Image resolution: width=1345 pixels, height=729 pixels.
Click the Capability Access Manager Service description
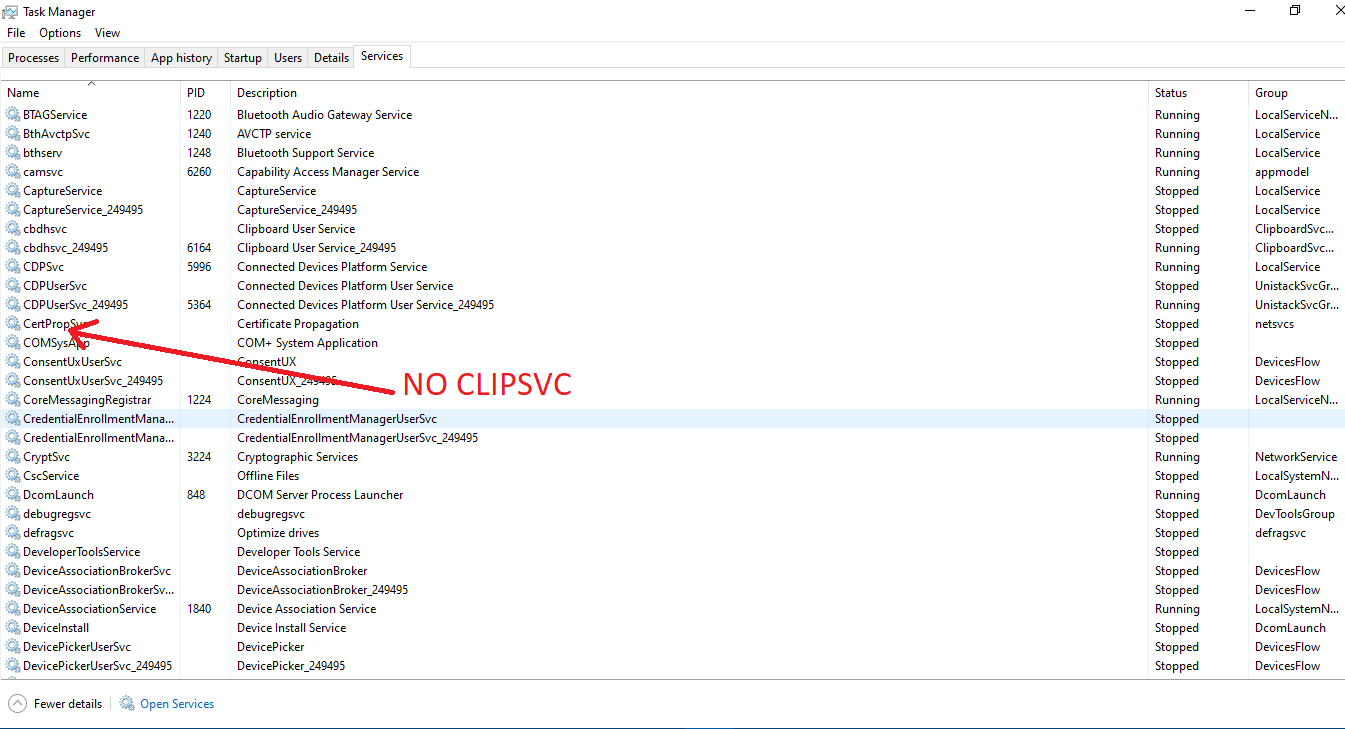point(328,172)
